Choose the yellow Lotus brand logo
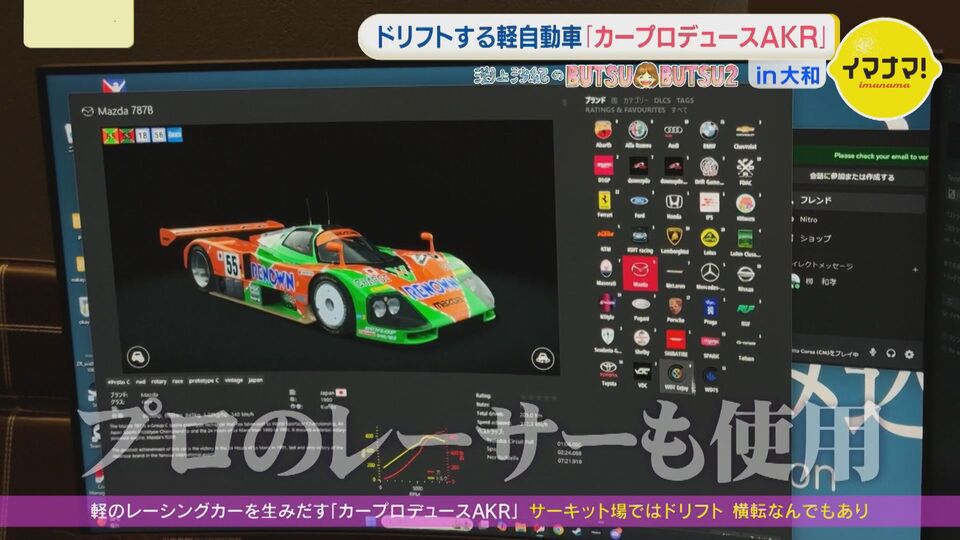This screenshot has width=960, height=540. pyautogui.click(x=710, y=237)
